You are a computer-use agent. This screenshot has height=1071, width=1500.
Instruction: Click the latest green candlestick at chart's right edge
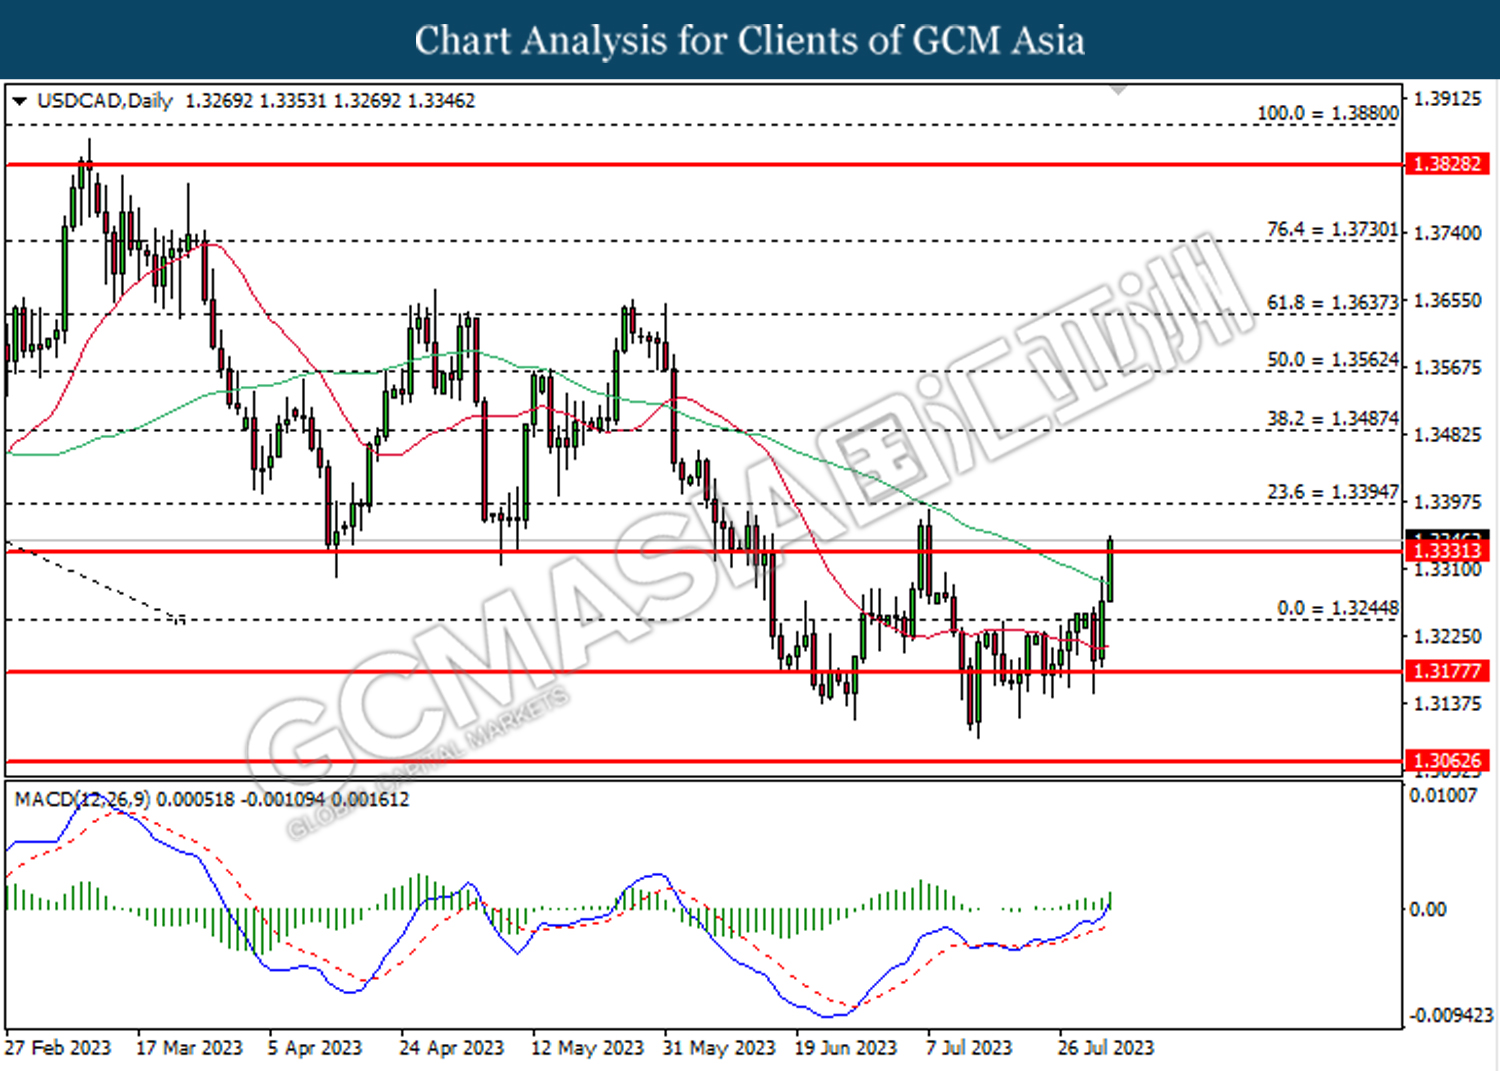tap(1110, 569)
